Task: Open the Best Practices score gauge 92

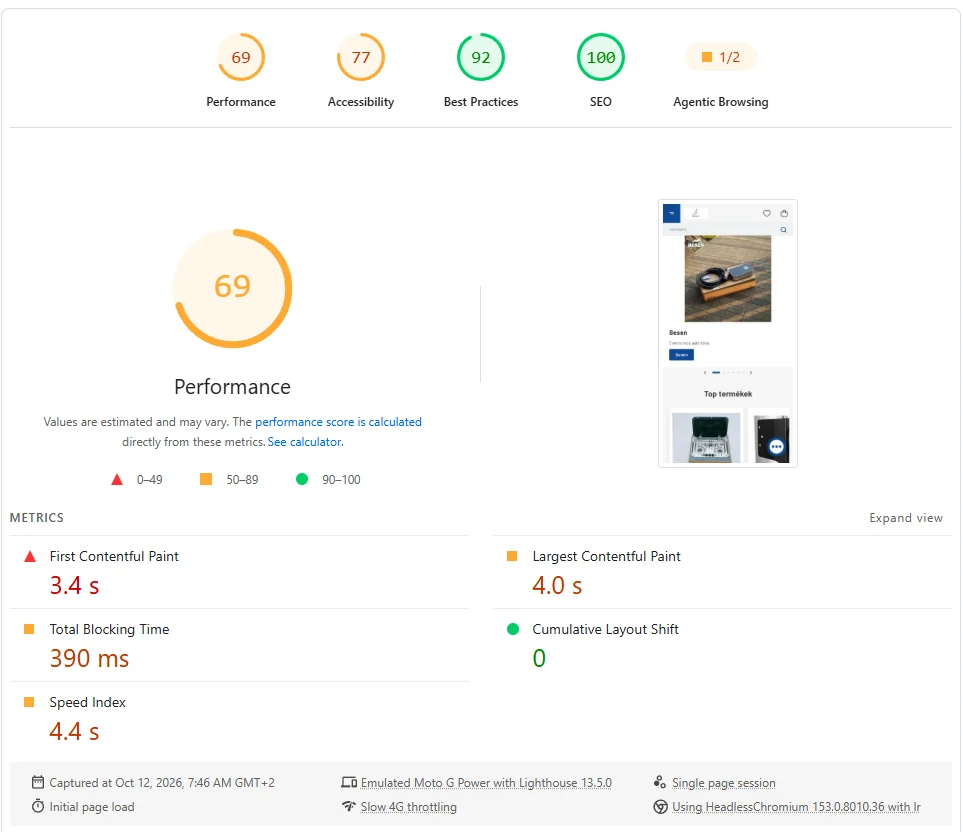Action: click(x=481, y=57)
